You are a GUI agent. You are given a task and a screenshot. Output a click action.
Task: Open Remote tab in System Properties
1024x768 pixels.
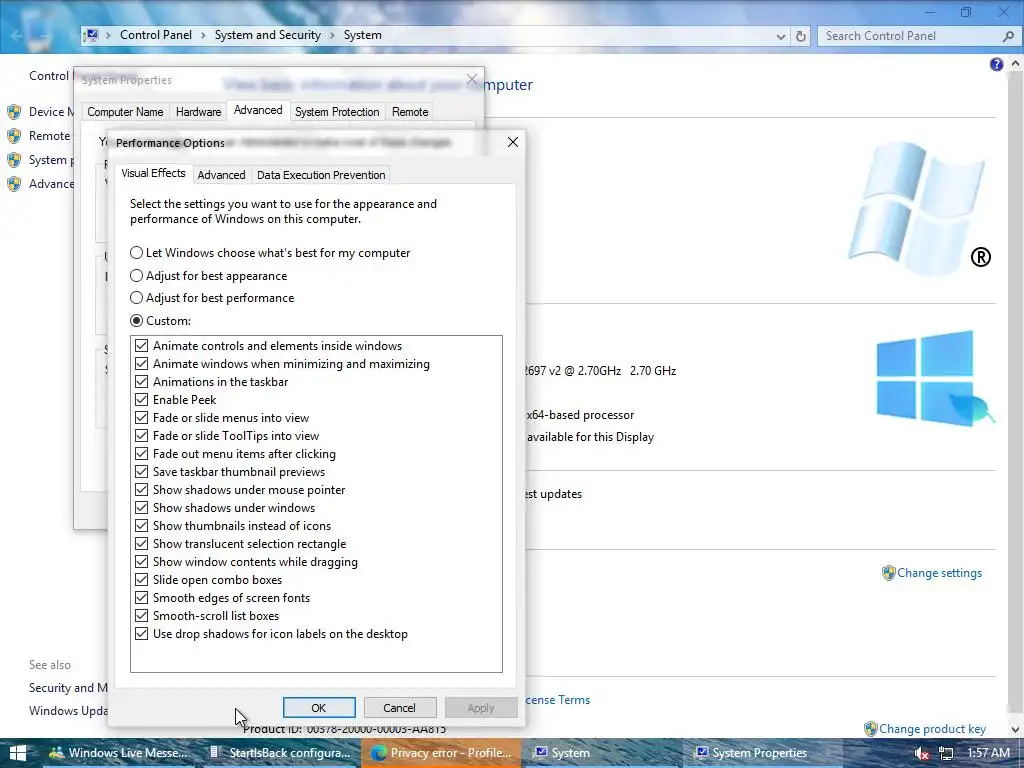pyautogui.click(x=410, y=112)
